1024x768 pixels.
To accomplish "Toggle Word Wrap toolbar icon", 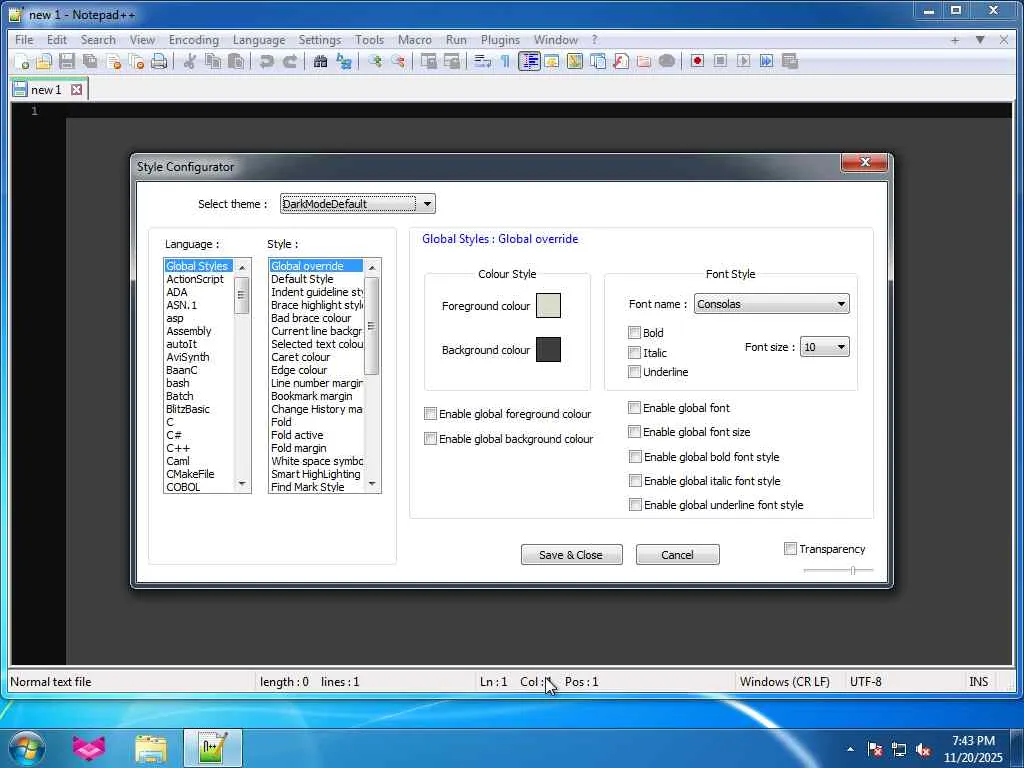I will click(482, 61).
